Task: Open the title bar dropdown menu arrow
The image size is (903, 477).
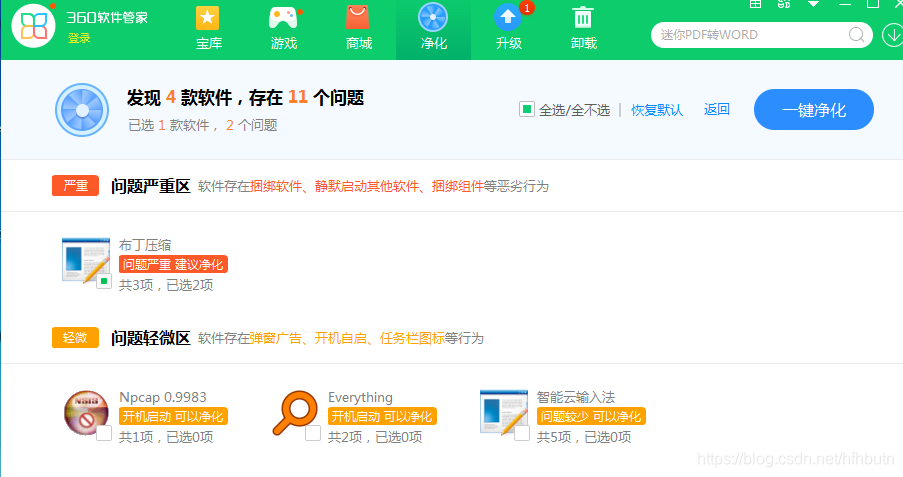Action: 813,4
